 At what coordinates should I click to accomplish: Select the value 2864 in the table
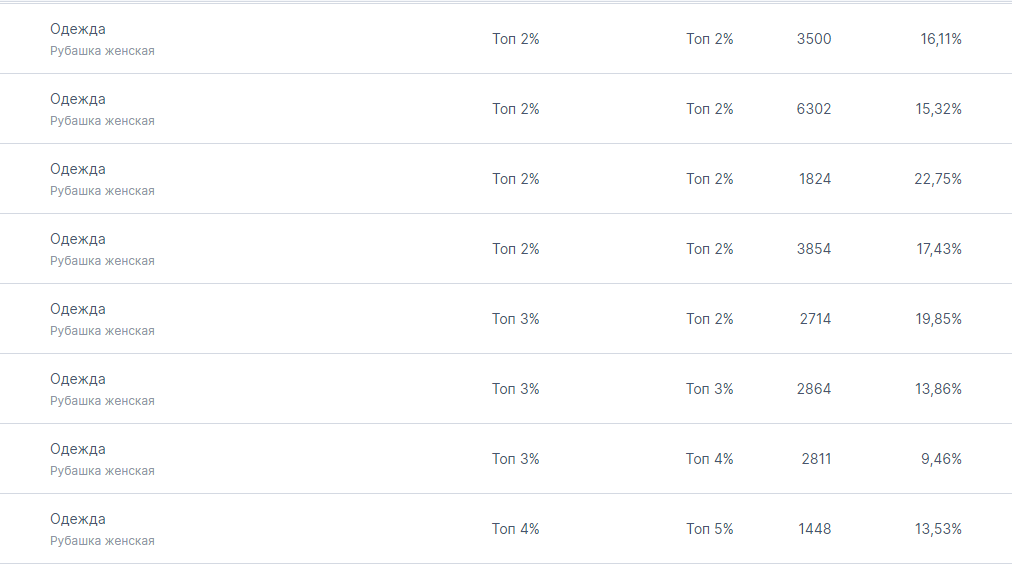coord(813,389)
